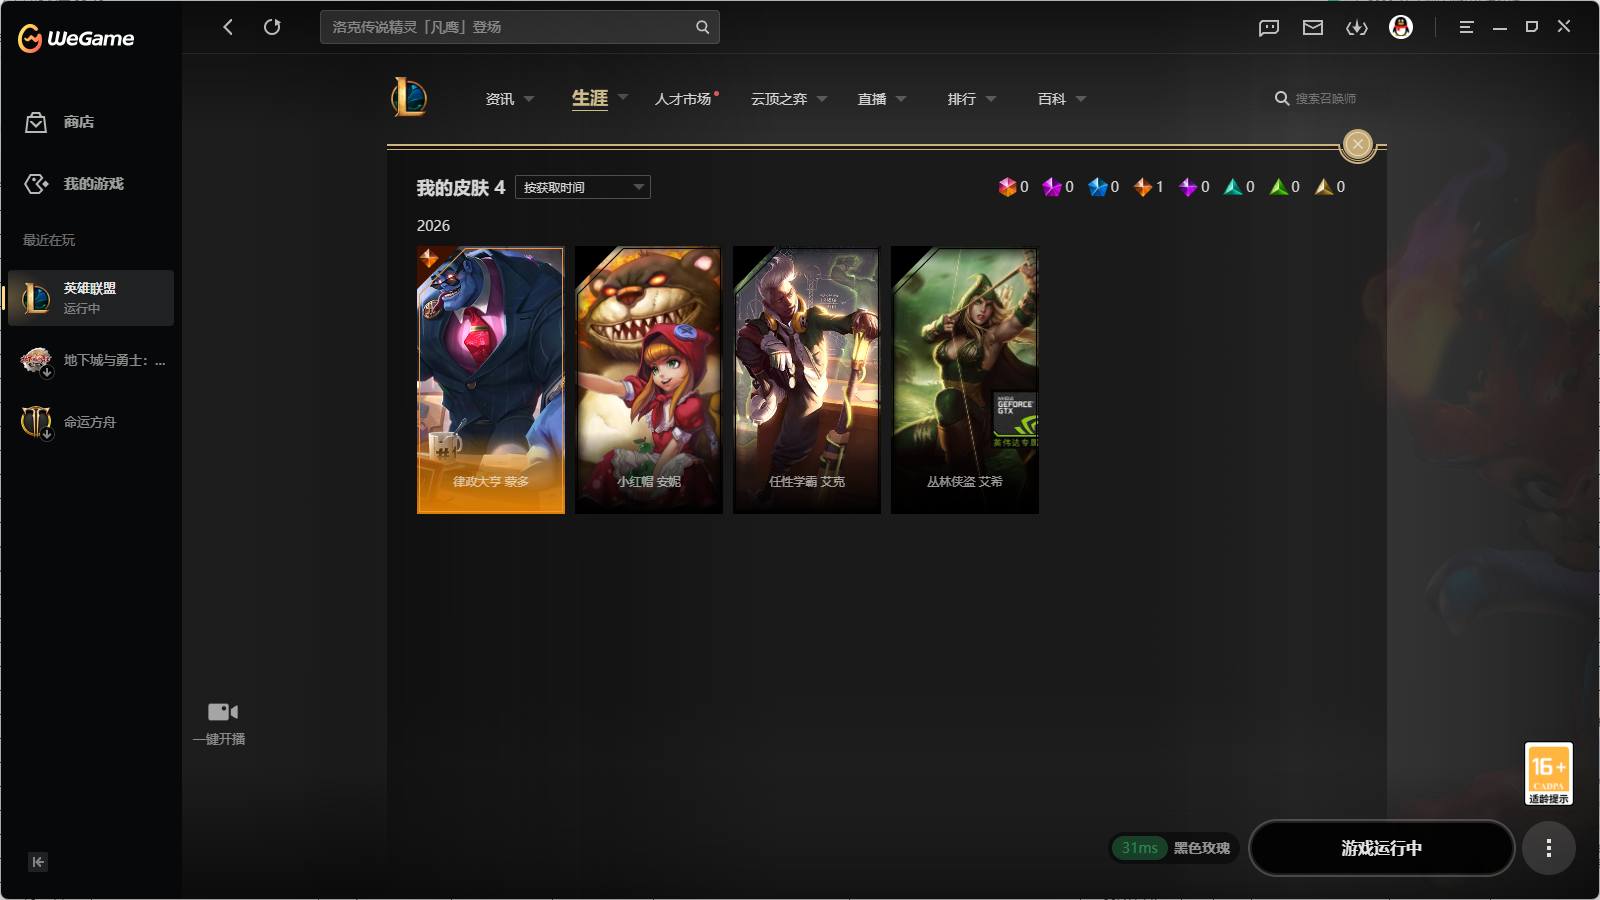1600x900 pixels.
Task: Select 地下城与勇士 in recent games
Action: pyautogui.click(x=91, y=361)
